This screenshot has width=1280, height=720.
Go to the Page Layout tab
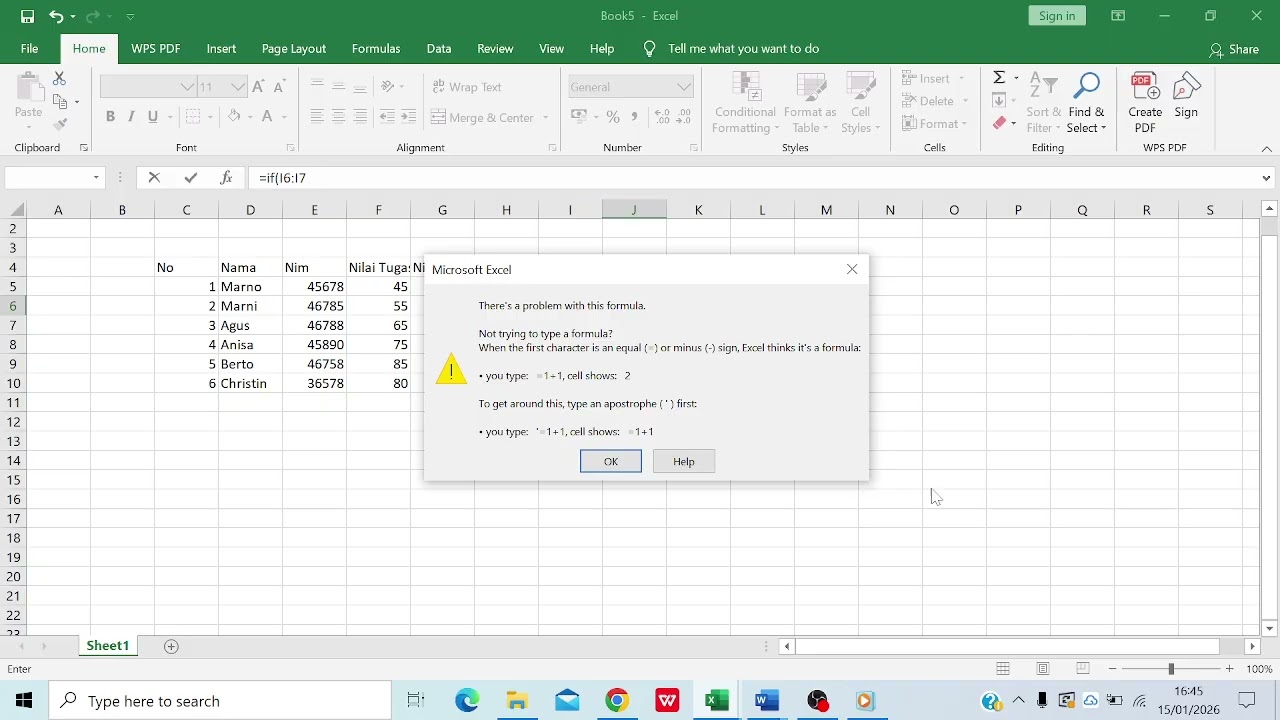[x=294, y=48]
